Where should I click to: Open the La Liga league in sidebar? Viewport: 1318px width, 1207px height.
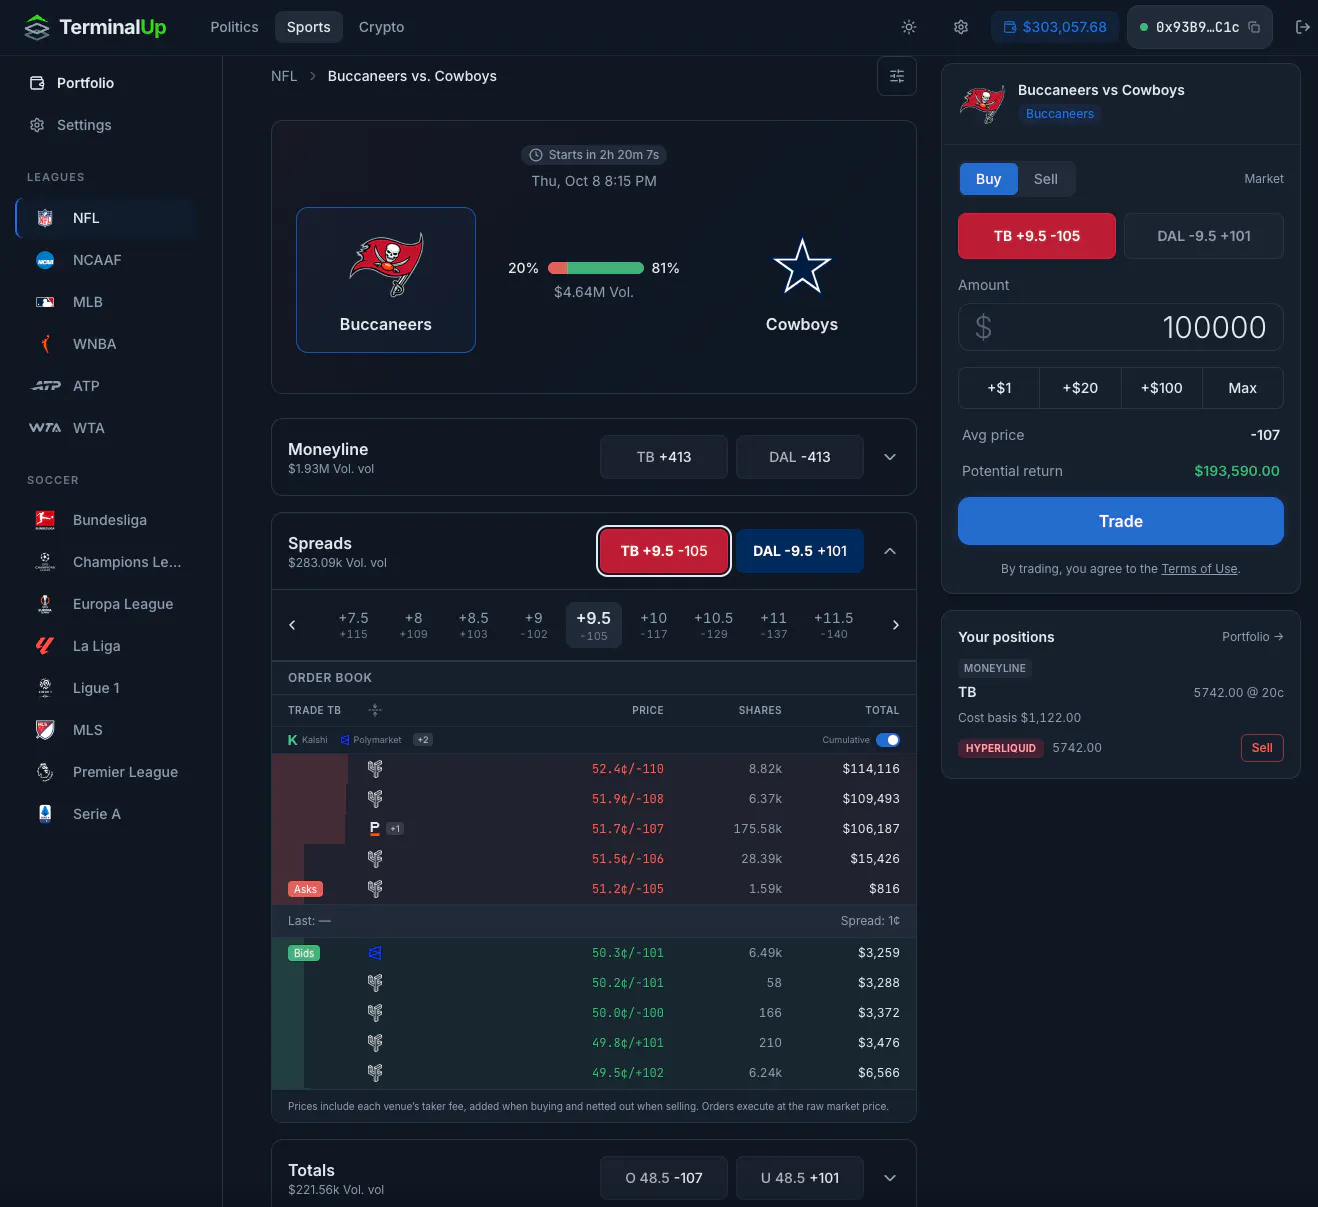coord(105,646)
